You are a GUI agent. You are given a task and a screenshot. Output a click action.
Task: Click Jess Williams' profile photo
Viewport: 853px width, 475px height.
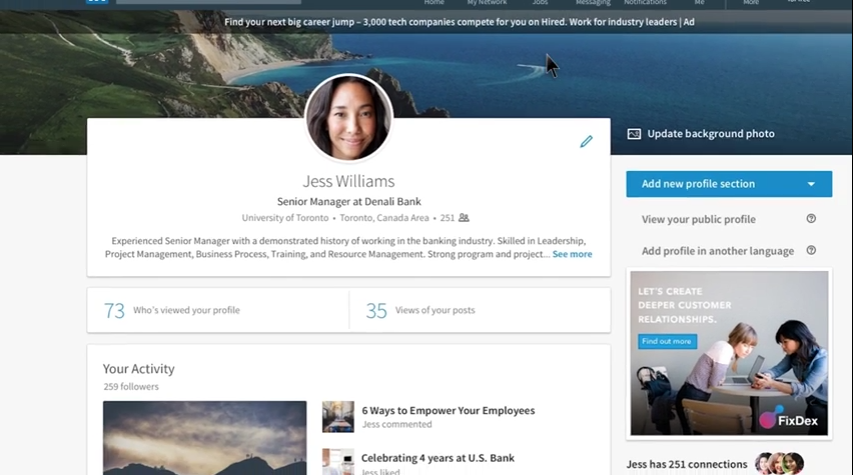(x=348, y=118)
